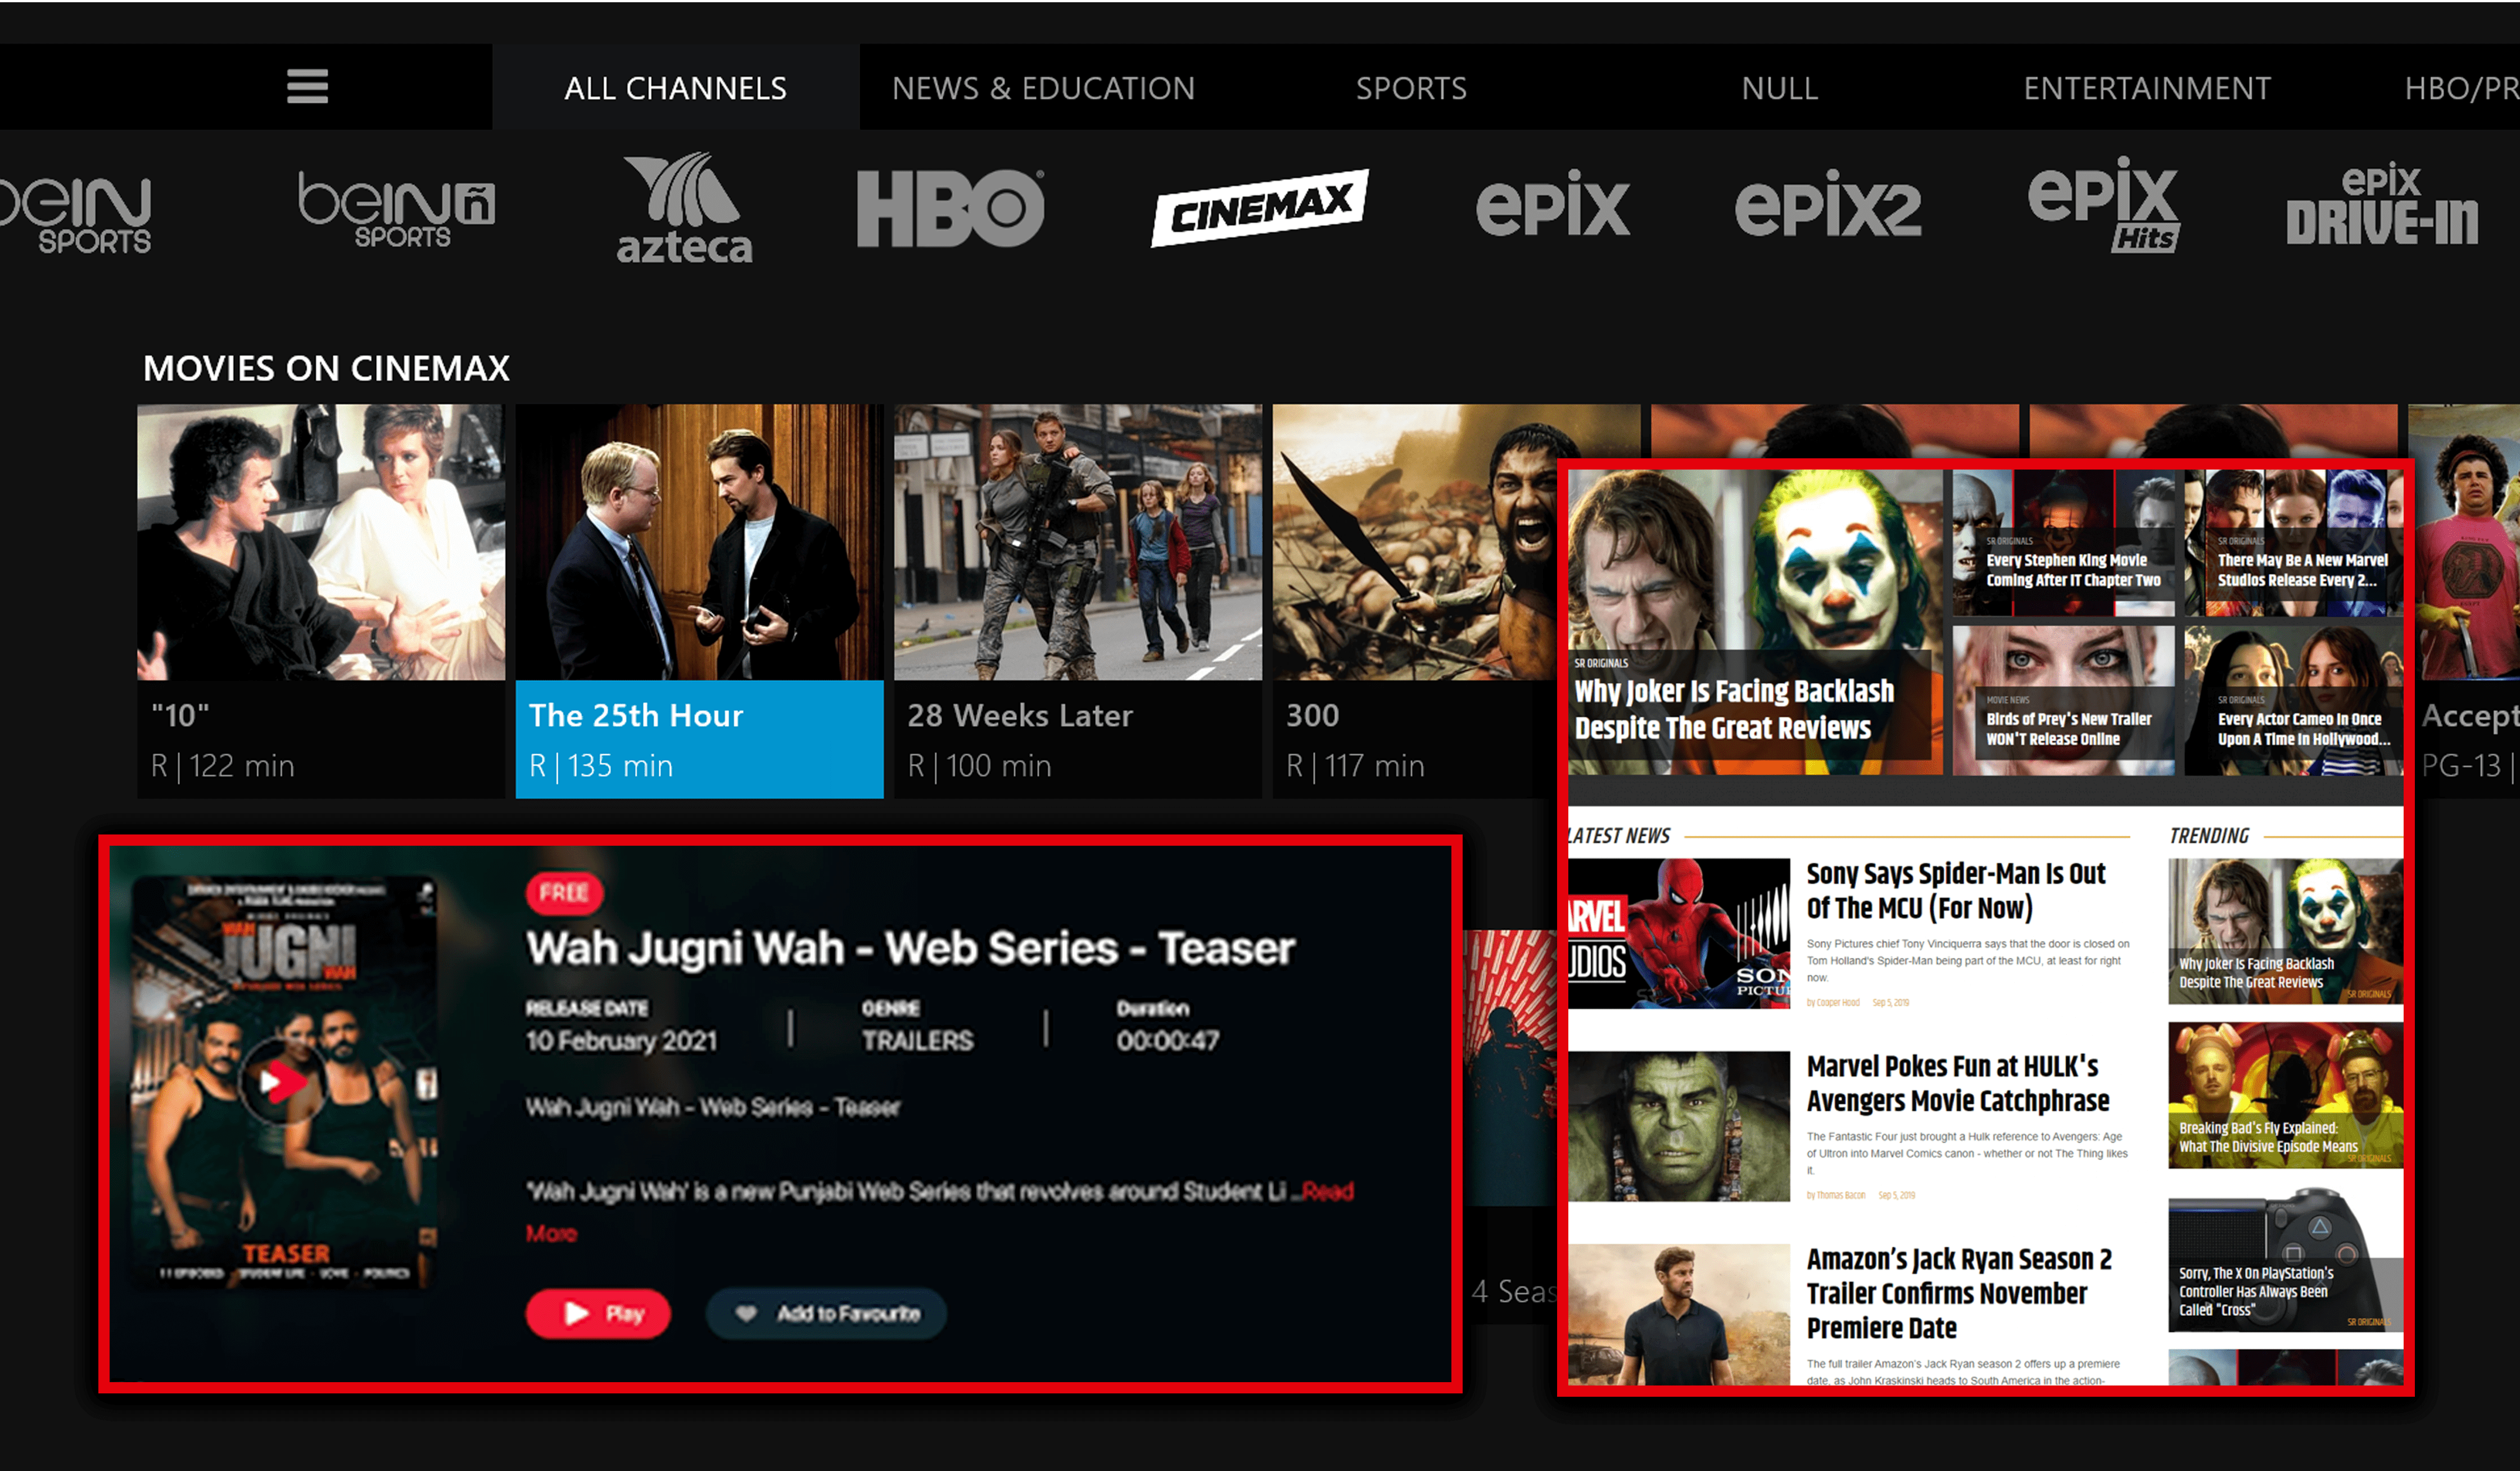Screen dimensions: 2520x1471
Task: Pick the HBO channel logo
Action: (951, 208)
